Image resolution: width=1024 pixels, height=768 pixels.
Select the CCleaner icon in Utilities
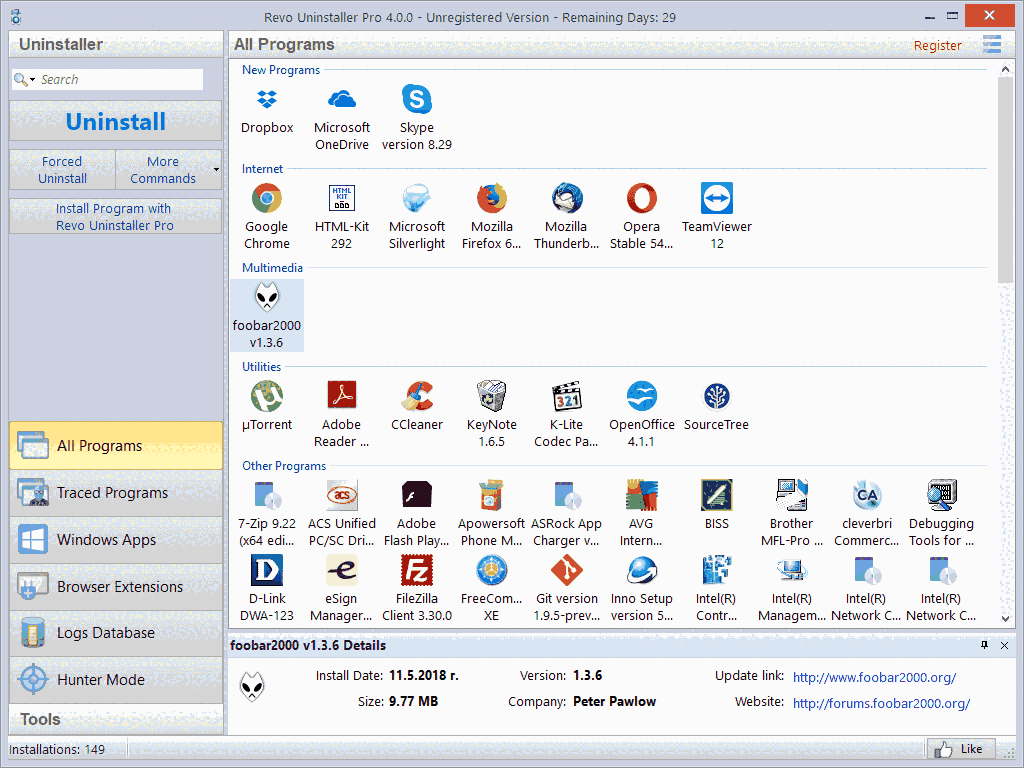point(416,396)
